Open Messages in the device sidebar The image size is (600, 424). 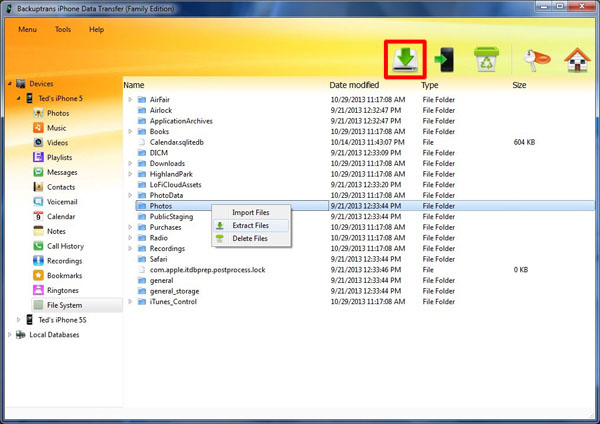[62, 172]
